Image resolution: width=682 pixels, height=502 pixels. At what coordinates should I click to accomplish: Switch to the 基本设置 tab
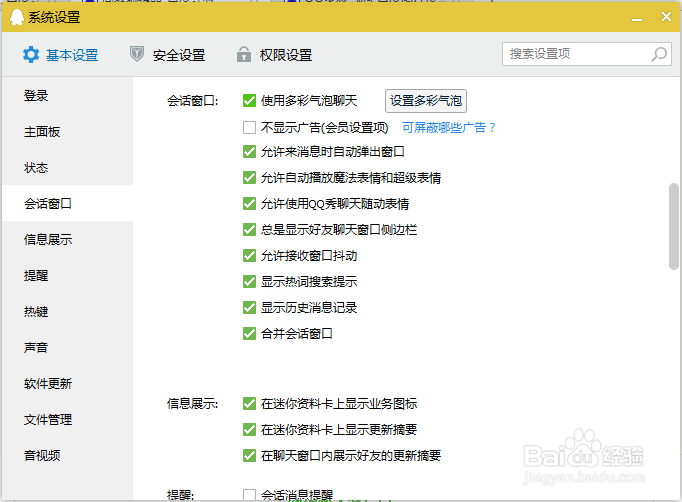click(x=60, y=55)
